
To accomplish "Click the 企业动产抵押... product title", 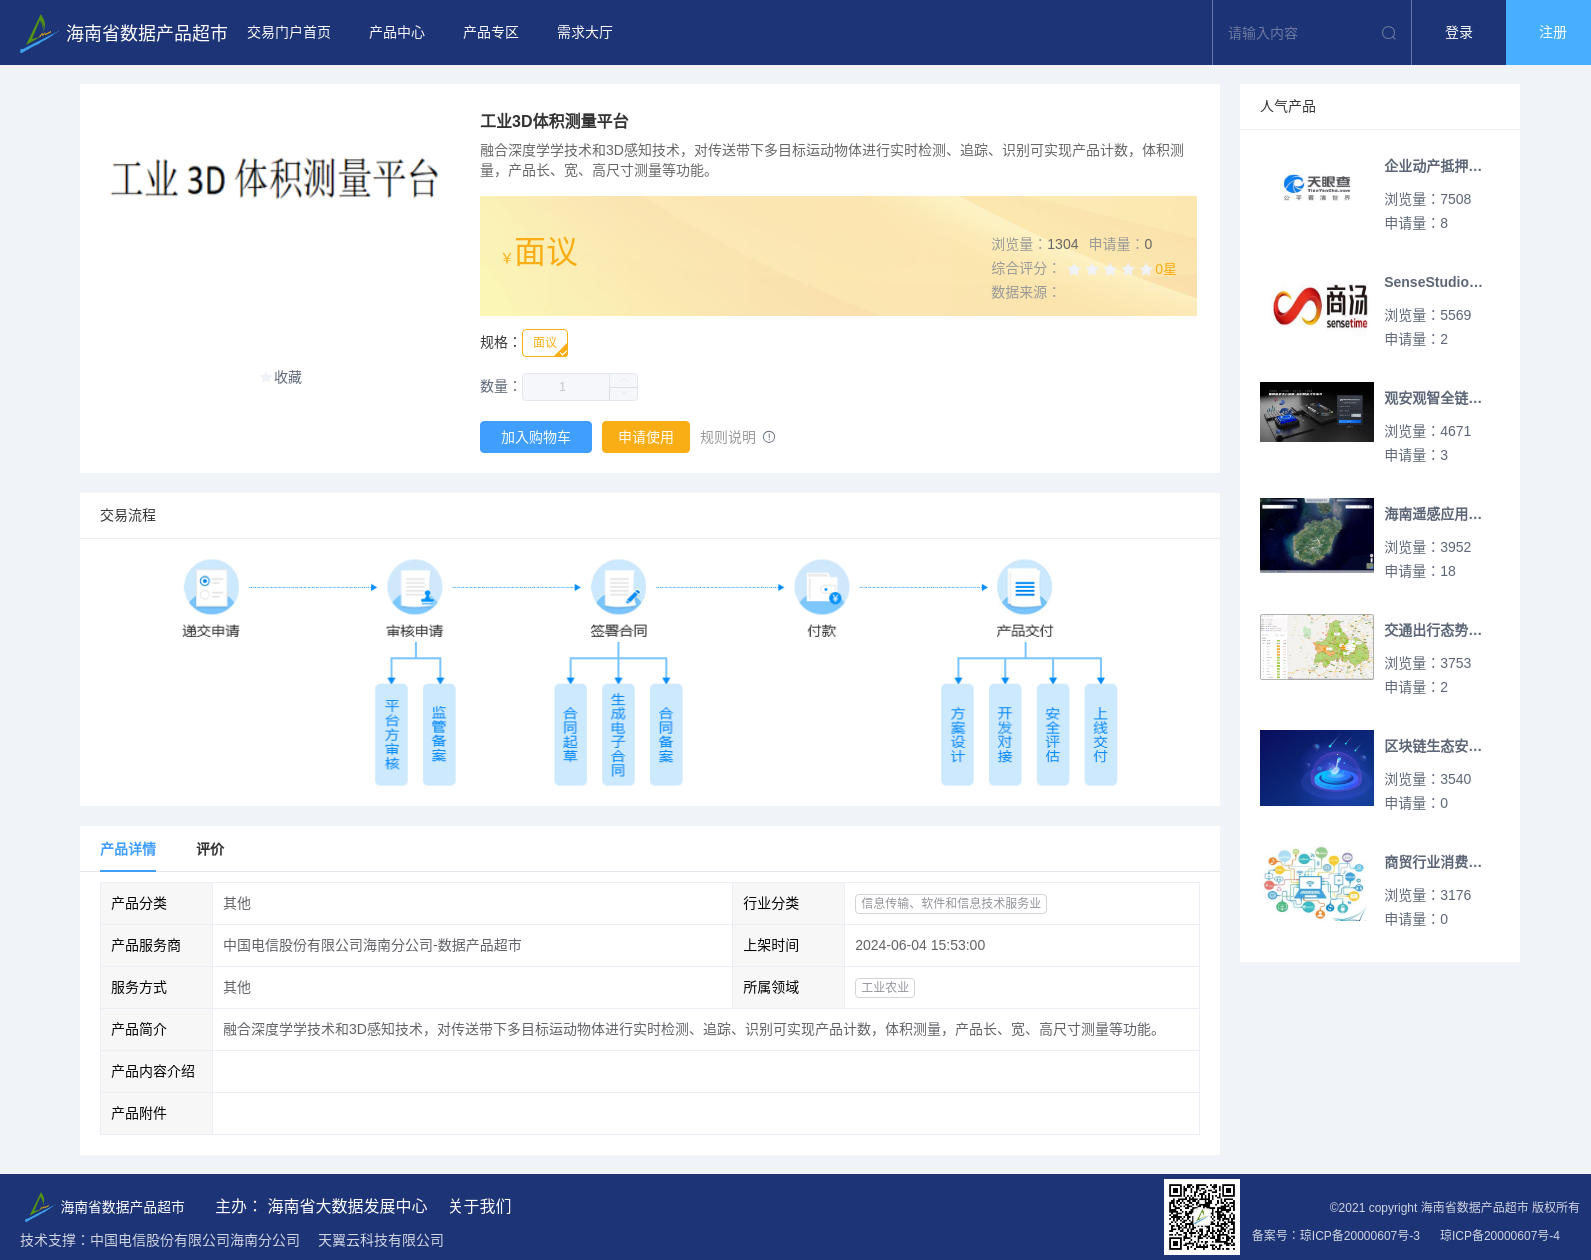I will 1433,166.
